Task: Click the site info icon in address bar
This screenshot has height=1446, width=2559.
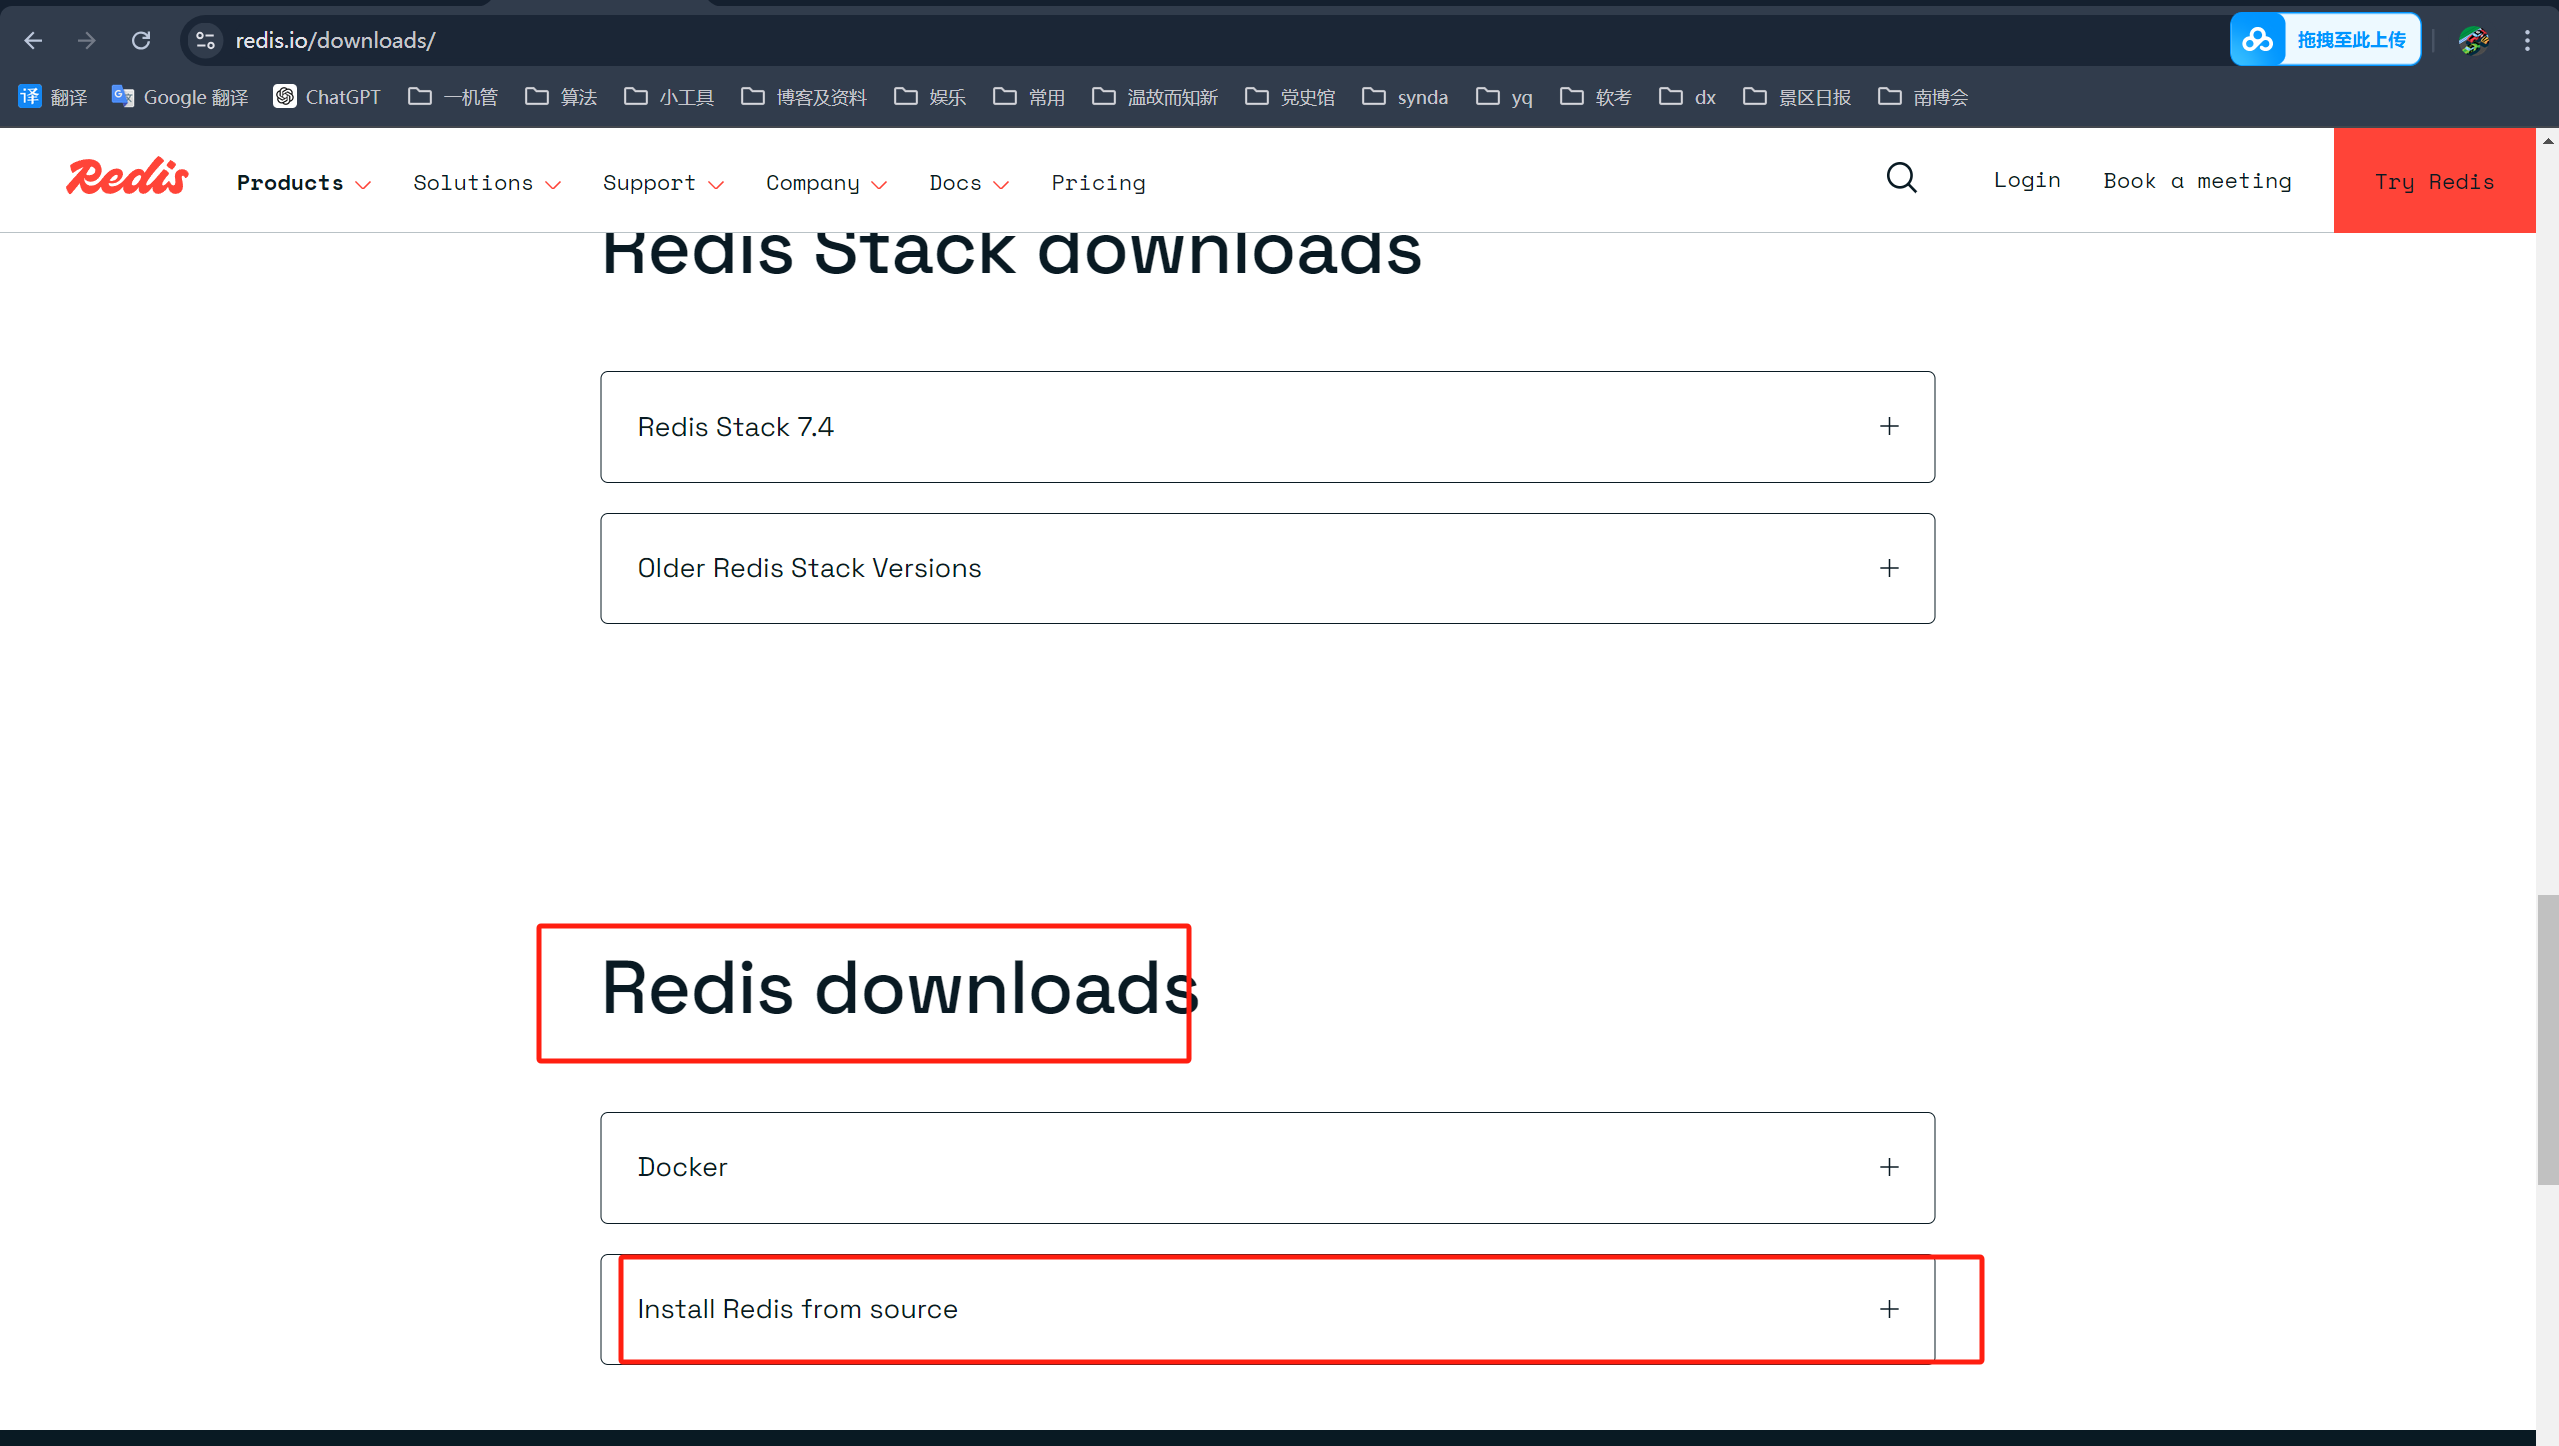Action: point(205,40)
